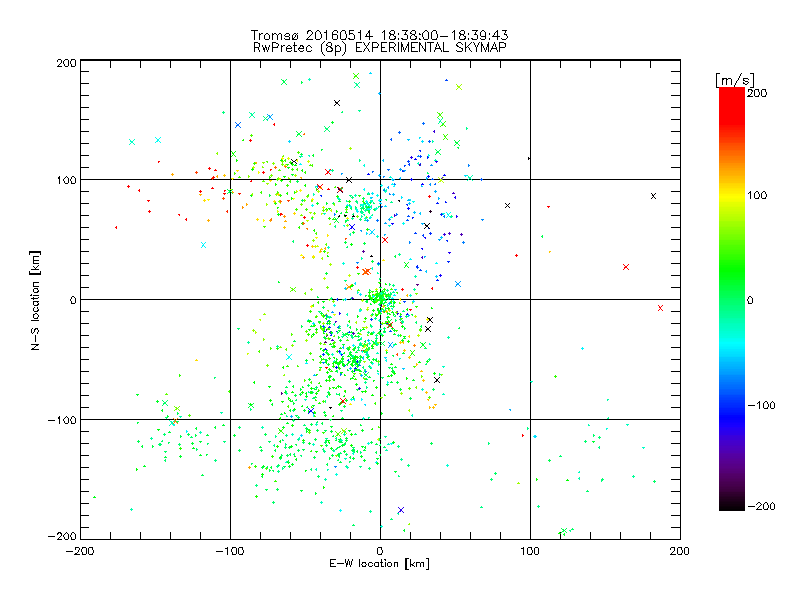
Task: Click the lone blue X marker near plot bottom
Action: 401,510
